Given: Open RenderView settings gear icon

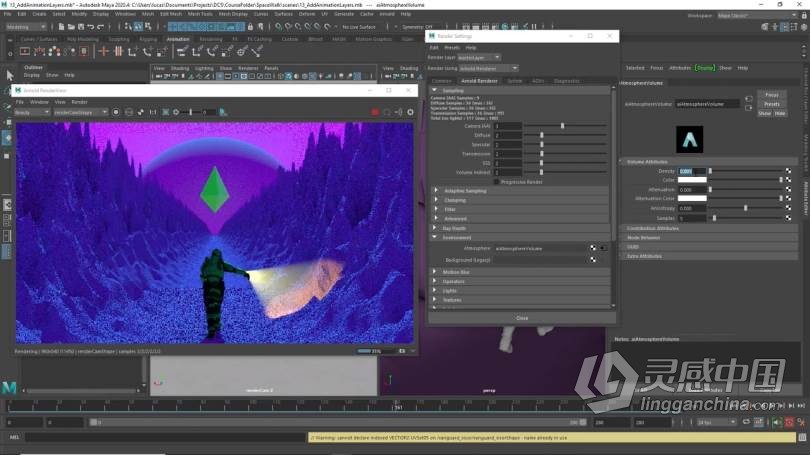Looking at the screenshot, I should coord(410,112).
